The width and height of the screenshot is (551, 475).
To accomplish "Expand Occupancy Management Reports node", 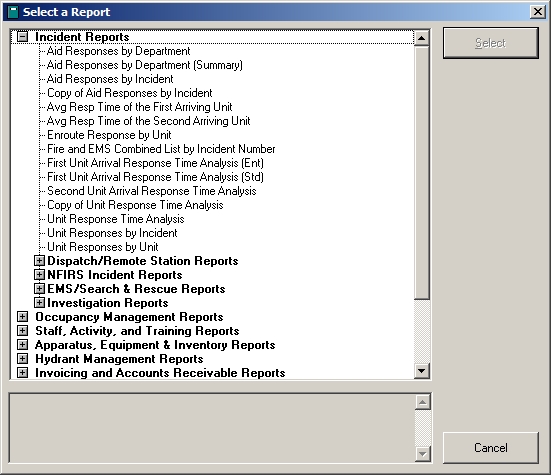I will [x=22, y=317].
